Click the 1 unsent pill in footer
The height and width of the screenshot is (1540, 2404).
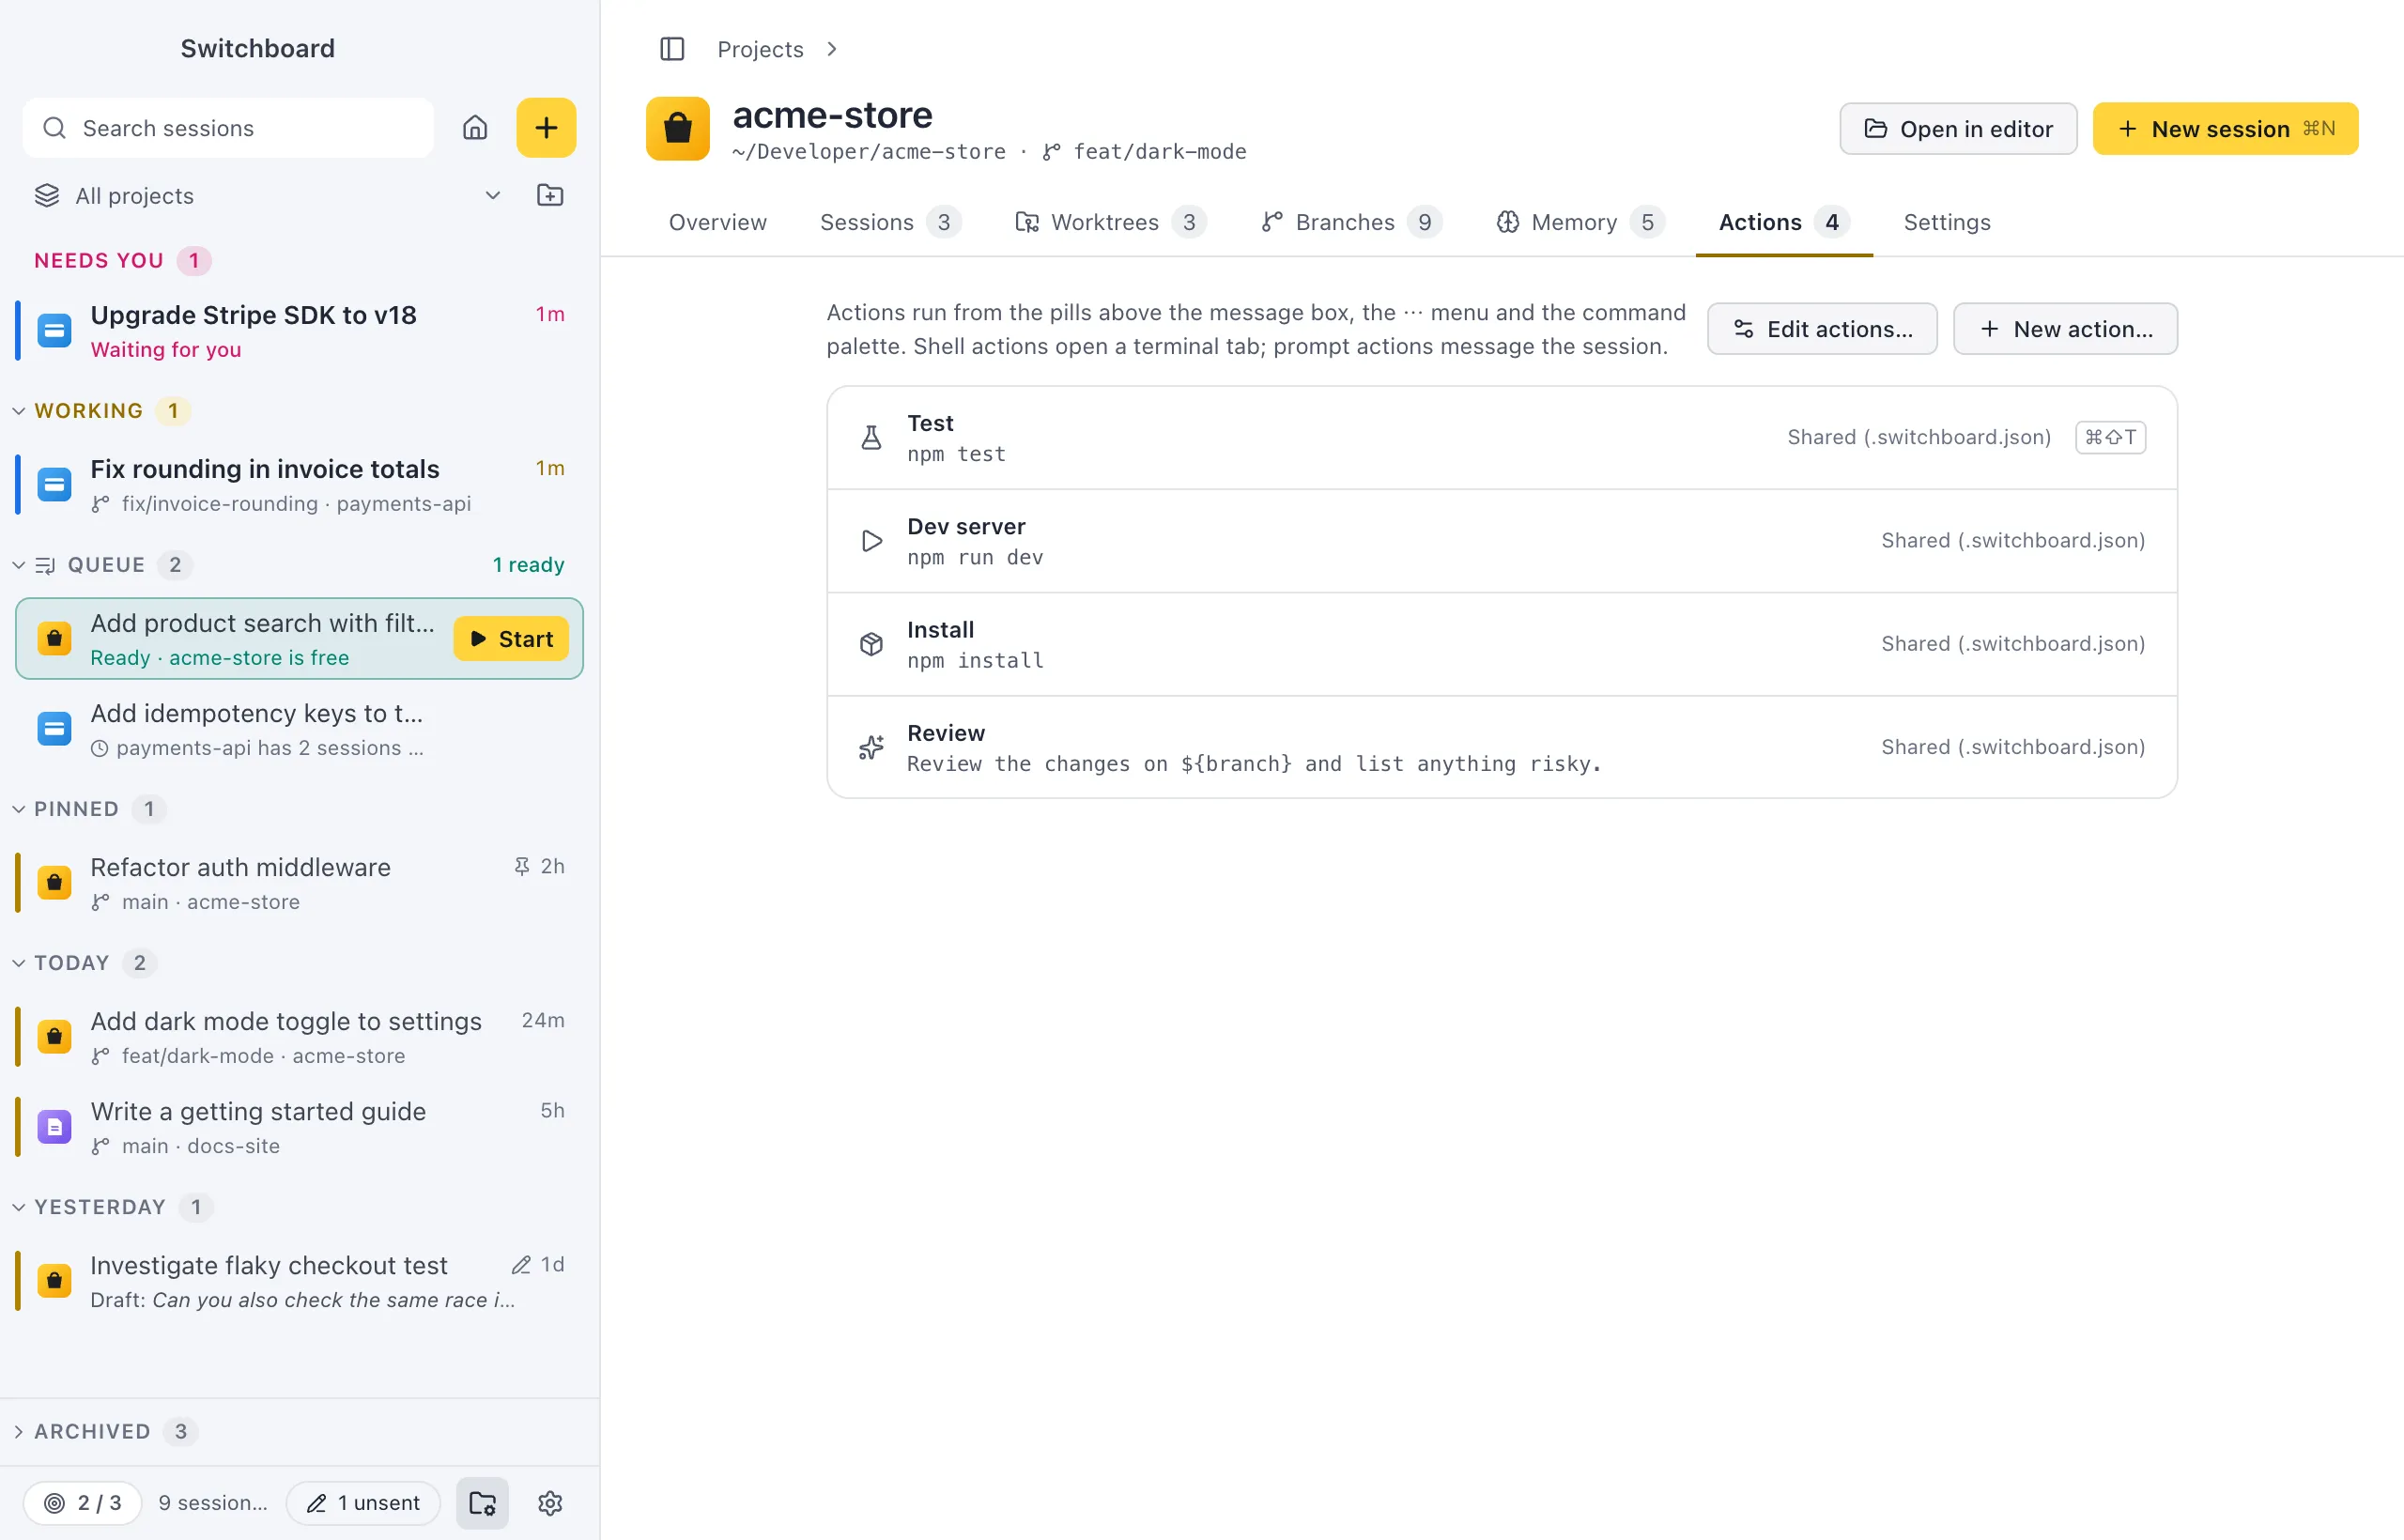(364, 1503)
